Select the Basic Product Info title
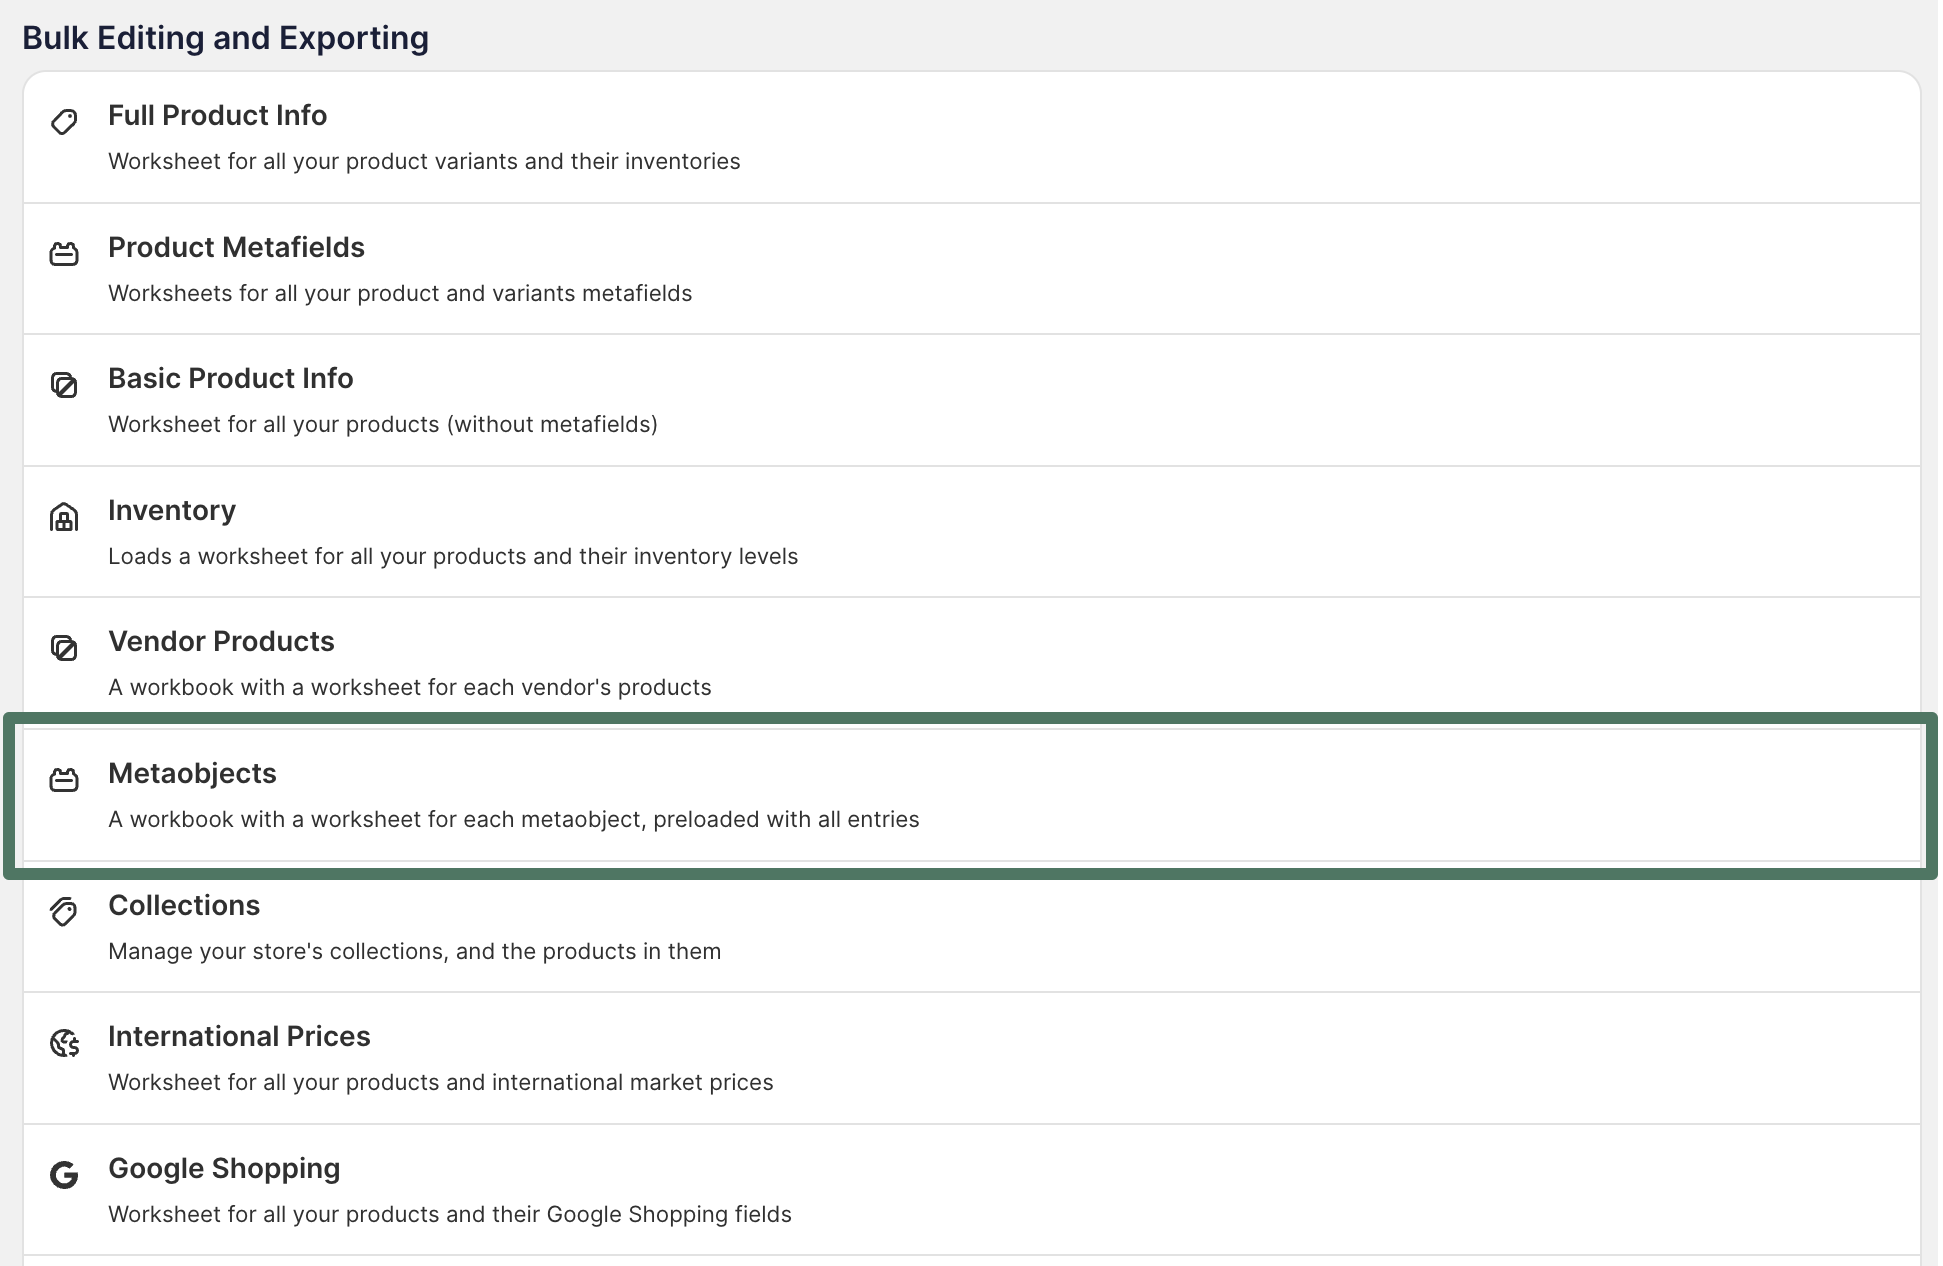 [x=230, y=379]
